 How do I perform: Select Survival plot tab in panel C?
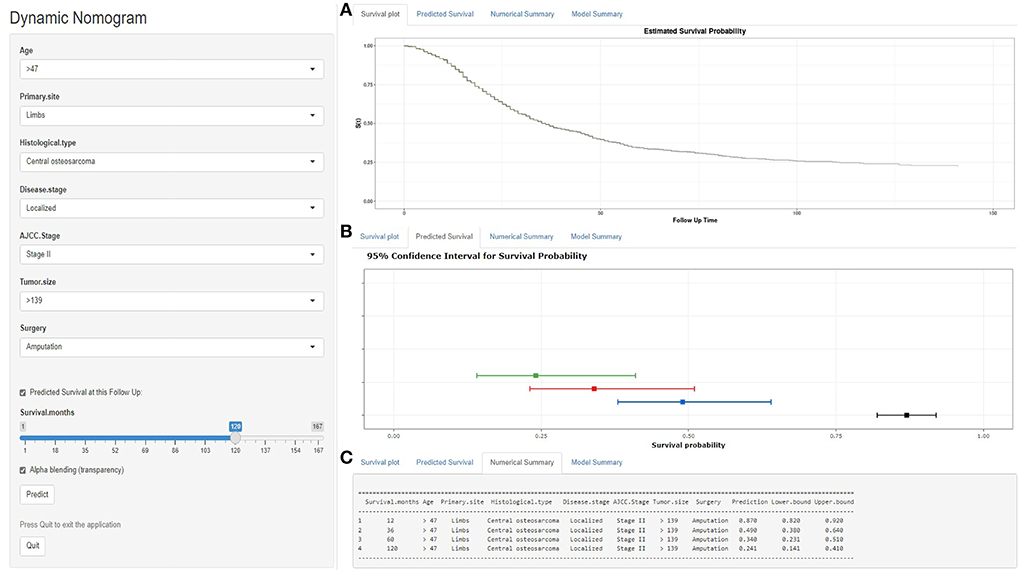[x=380, y=462]
